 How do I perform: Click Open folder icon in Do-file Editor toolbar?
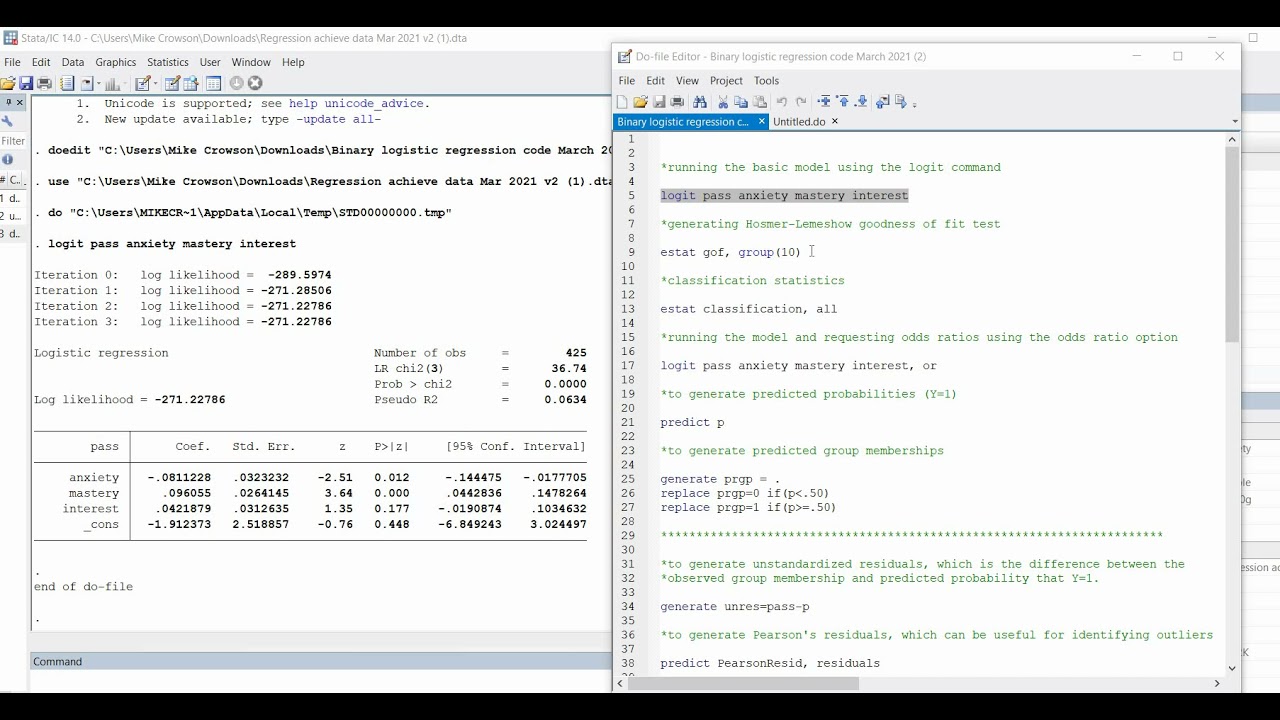[641, 102]
